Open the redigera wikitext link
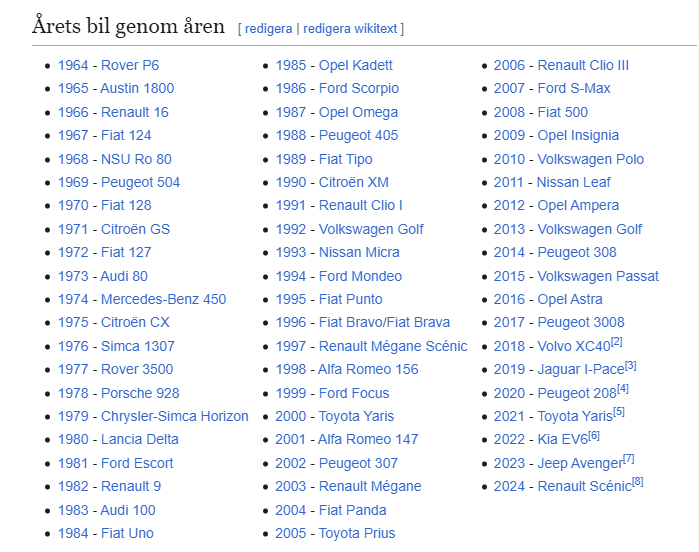This screenshot has width=699, height=552. click(350, 29)
